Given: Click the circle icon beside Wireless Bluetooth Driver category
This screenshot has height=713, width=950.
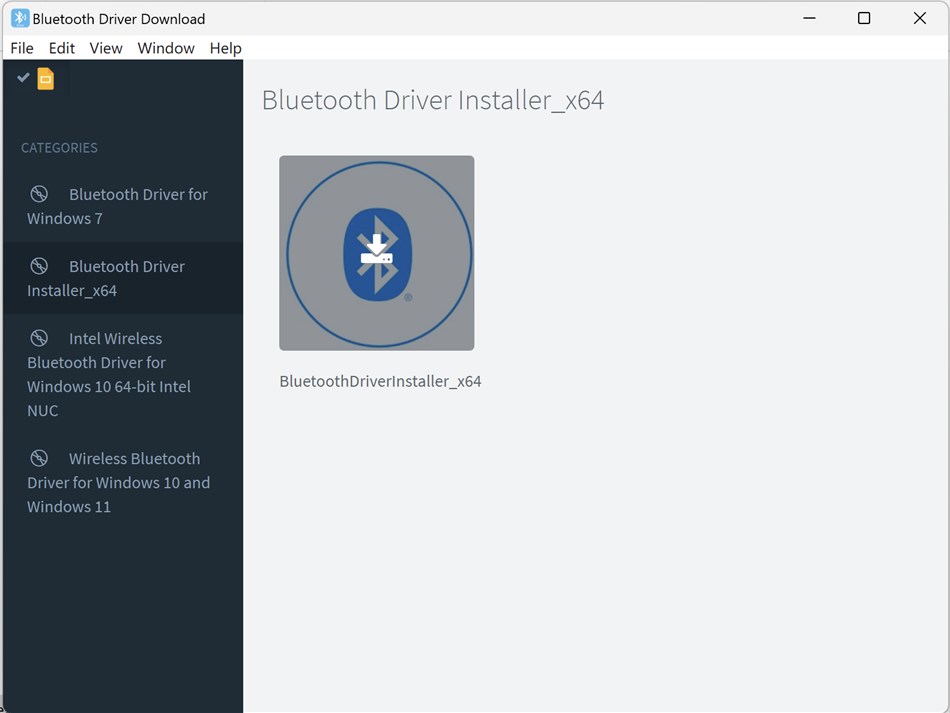Looking at the screenshot, I should pos(40,457).
